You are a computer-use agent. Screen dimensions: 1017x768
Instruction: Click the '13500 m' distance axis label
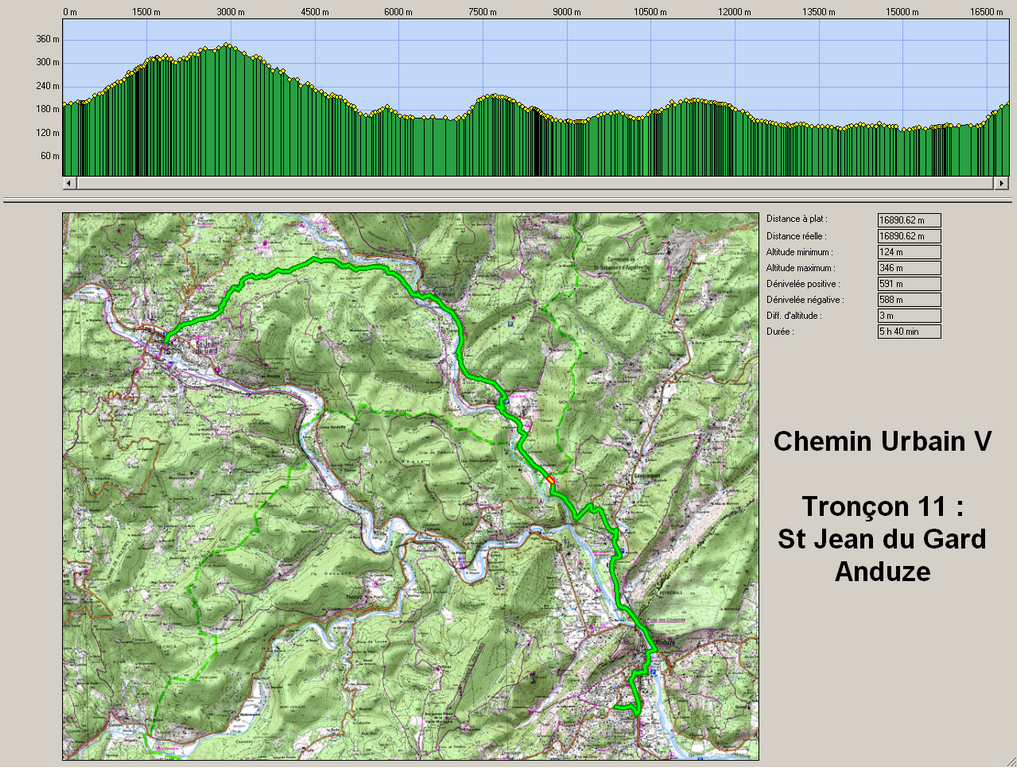819,12
